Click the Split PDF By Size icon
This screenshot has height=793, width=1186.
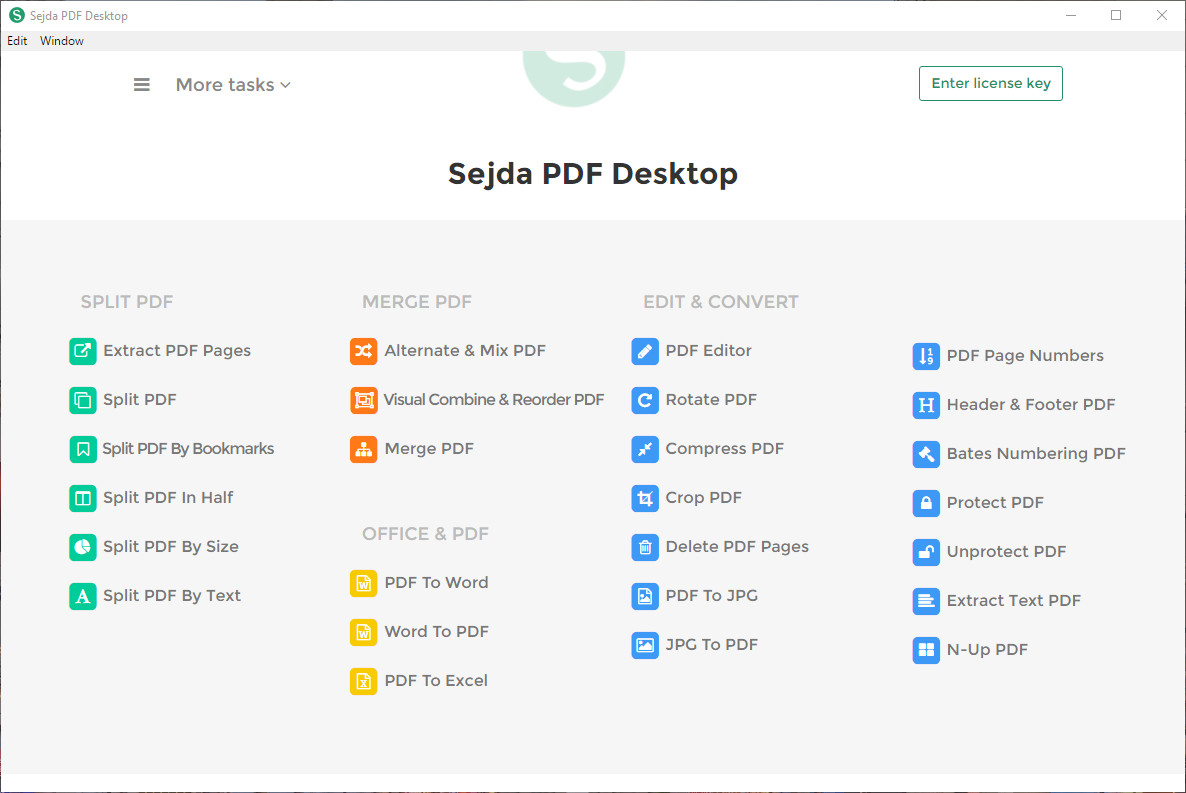pos(82,547)
